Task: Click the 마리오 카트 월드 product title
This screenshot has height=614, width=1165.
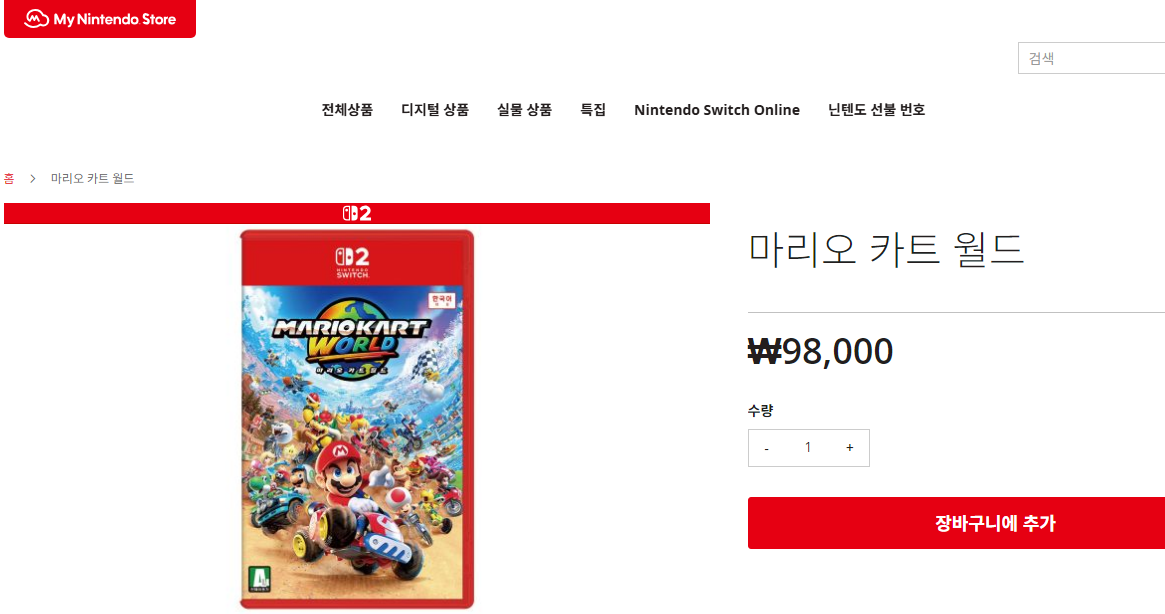Action: (887, 250)
